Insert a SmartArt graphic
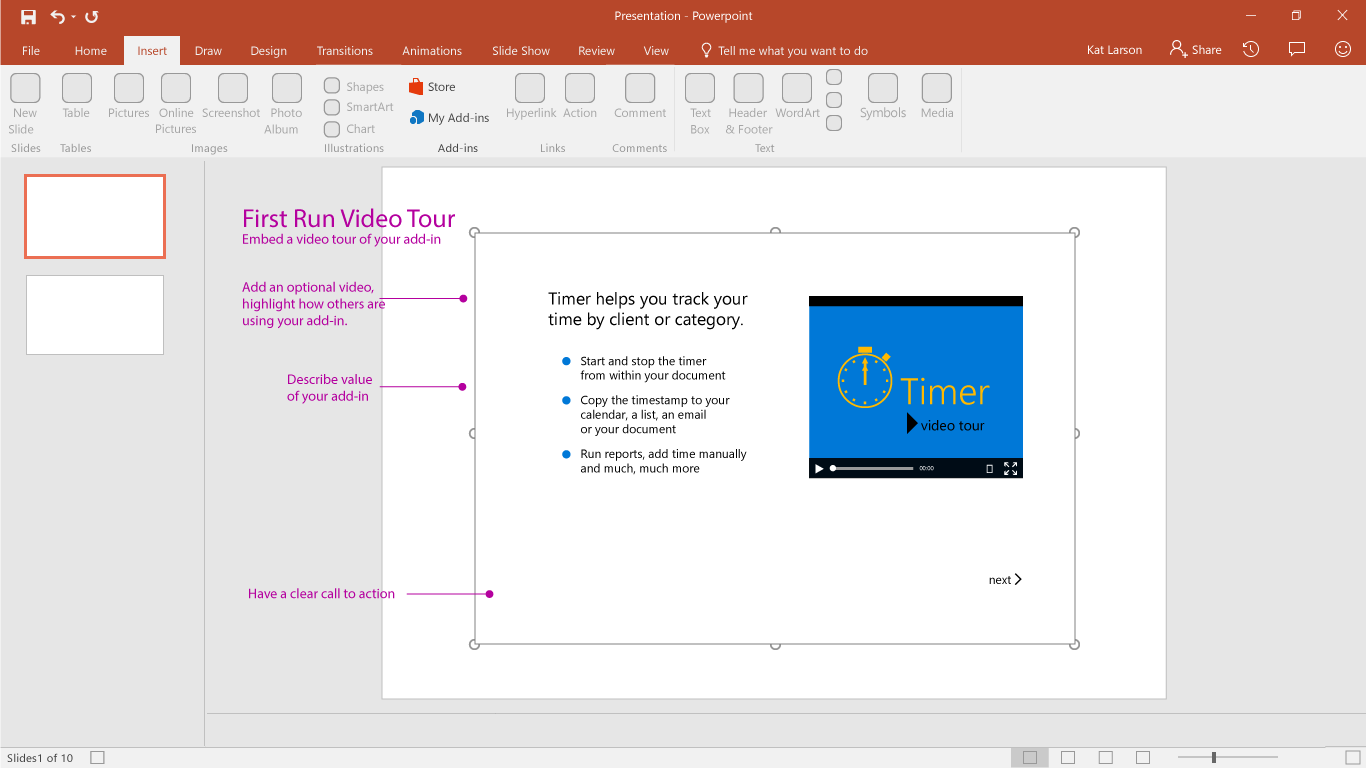Viewport: 1366px width, 768px height. [359, 107]
